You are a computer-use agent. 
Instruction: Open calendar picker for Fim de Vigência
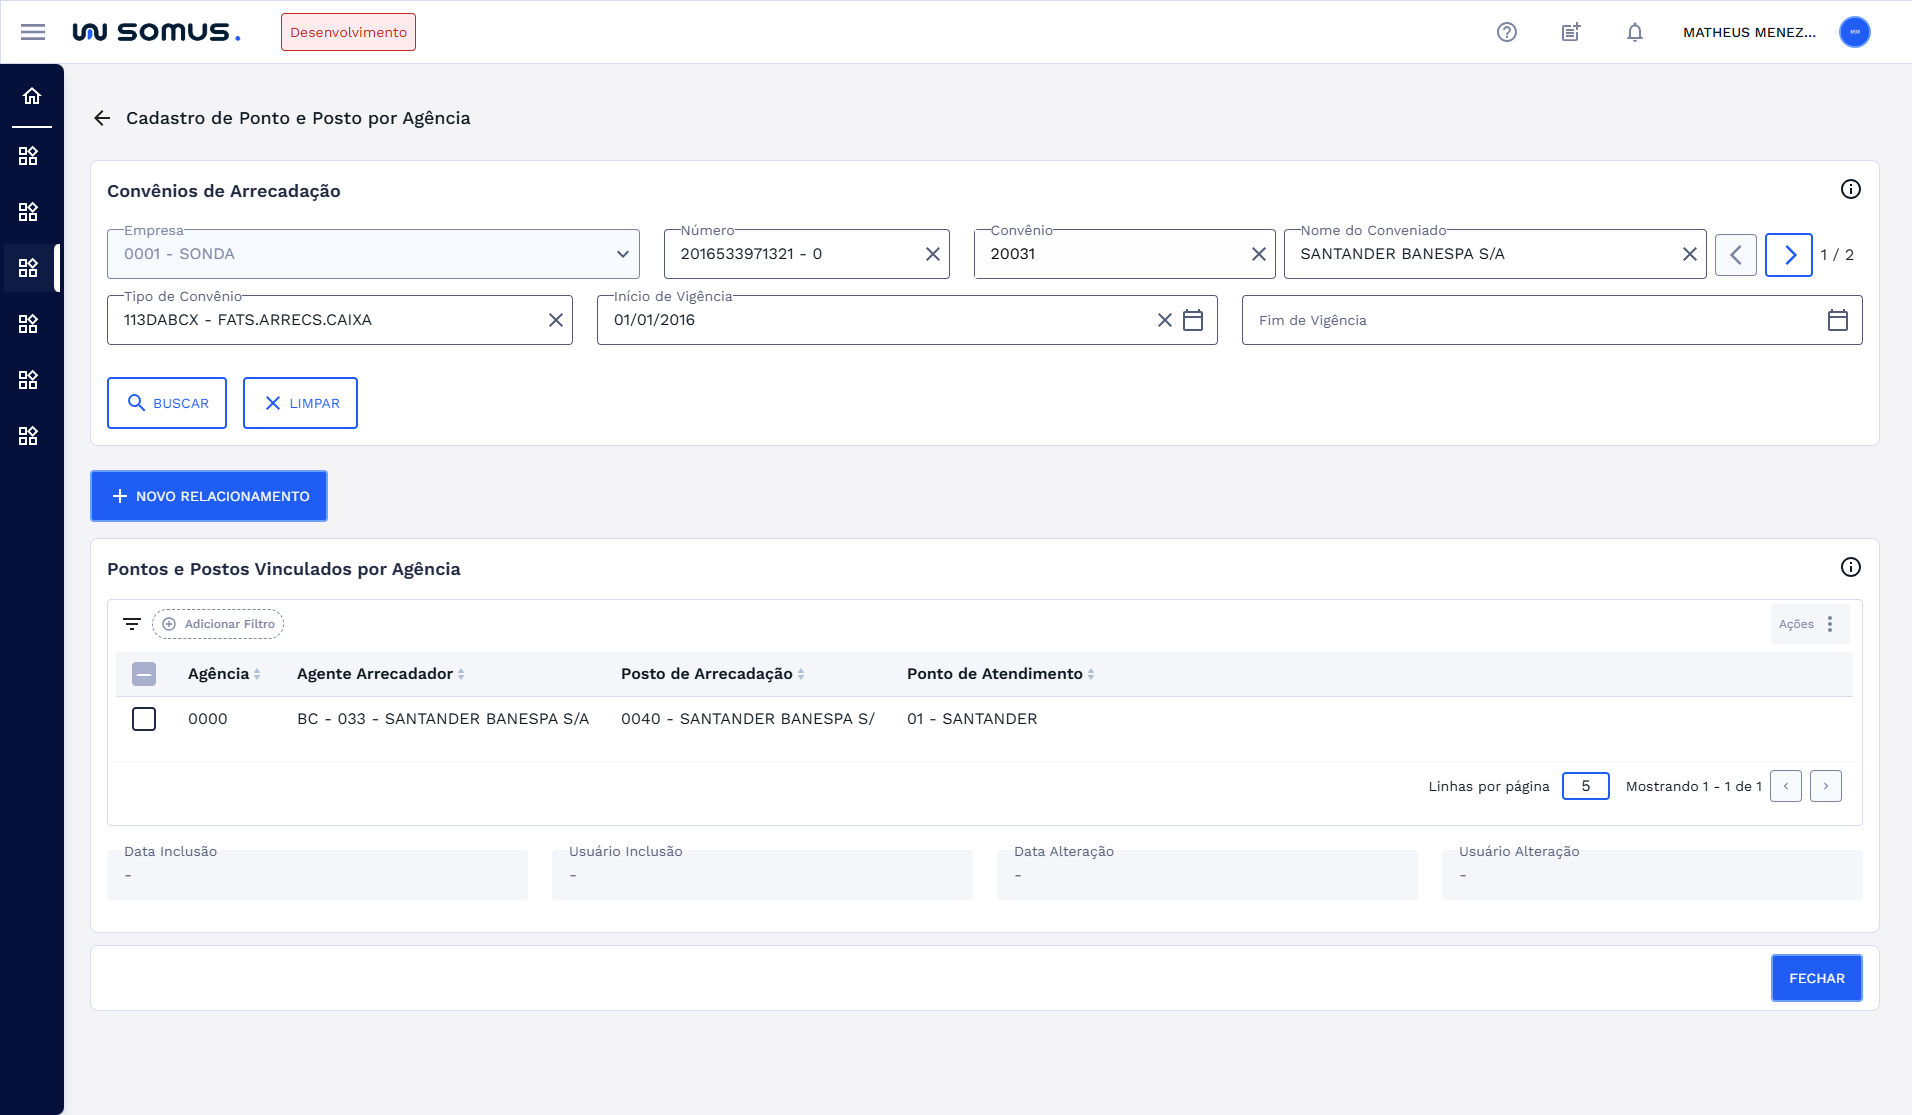tap(1838, 320)
